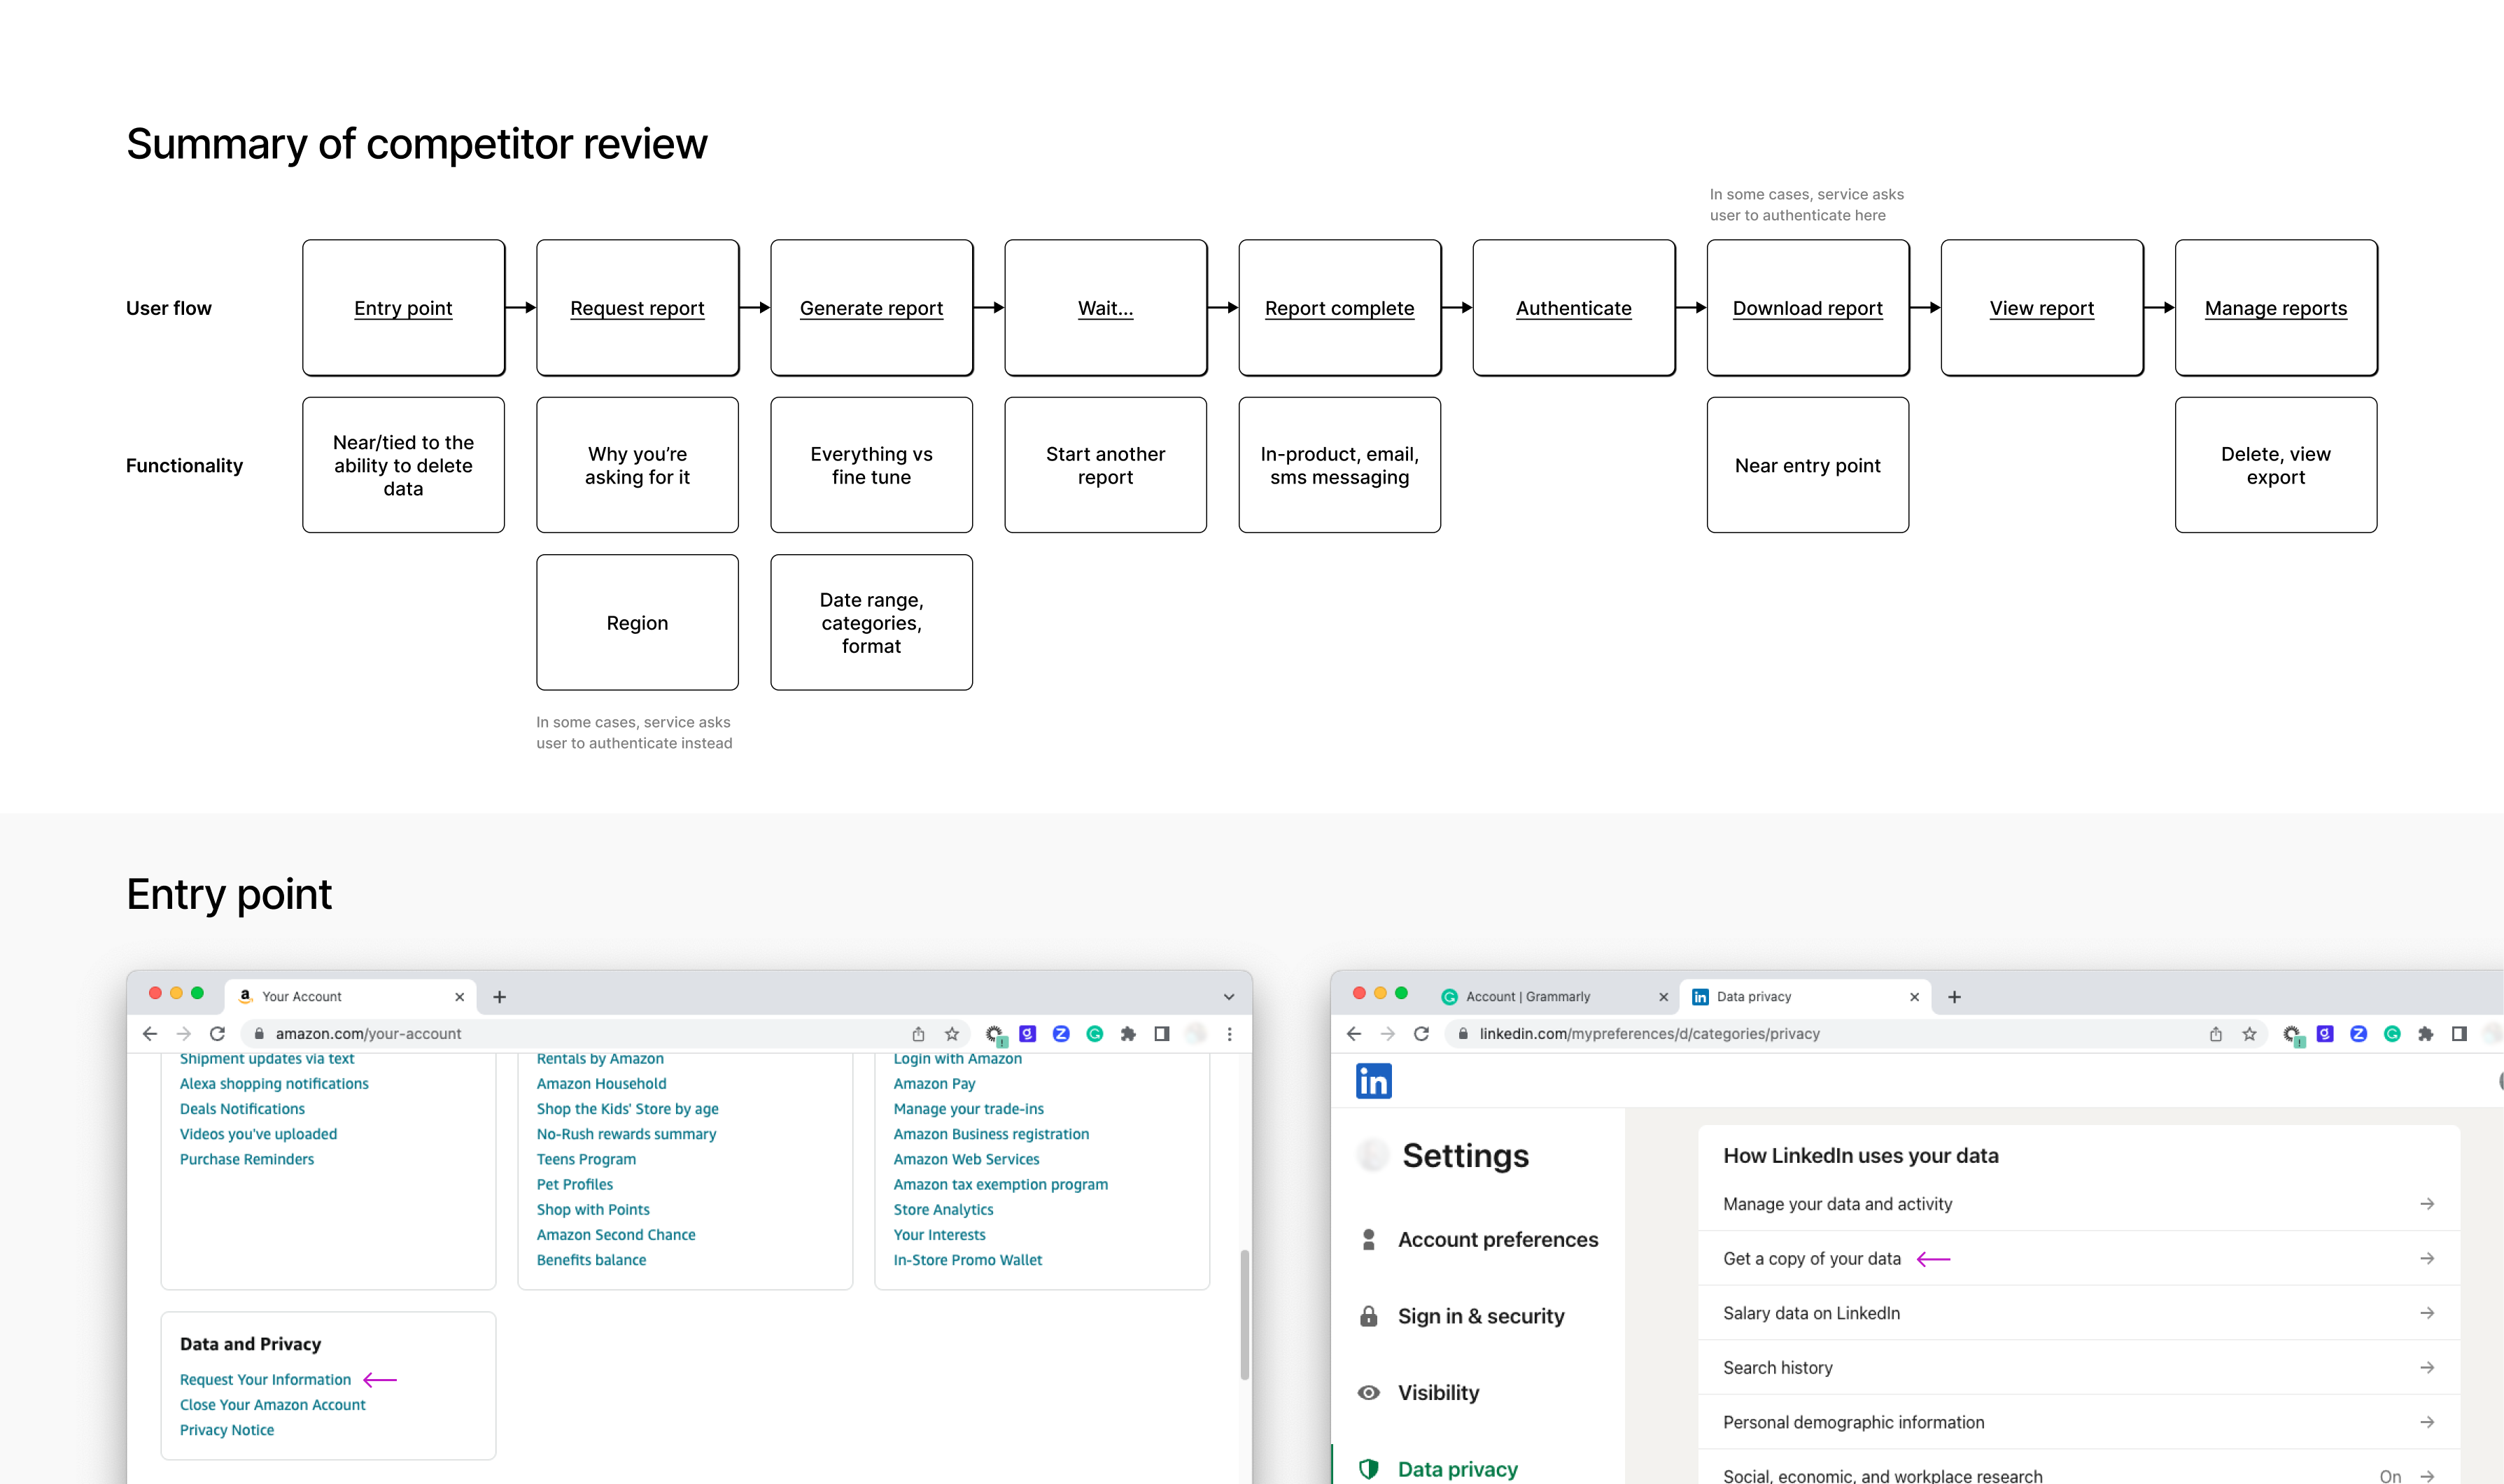Expand the chevron at top of Amazon window
Viewport: 2504px width, 1484px height.
(x=1228, y=996)
